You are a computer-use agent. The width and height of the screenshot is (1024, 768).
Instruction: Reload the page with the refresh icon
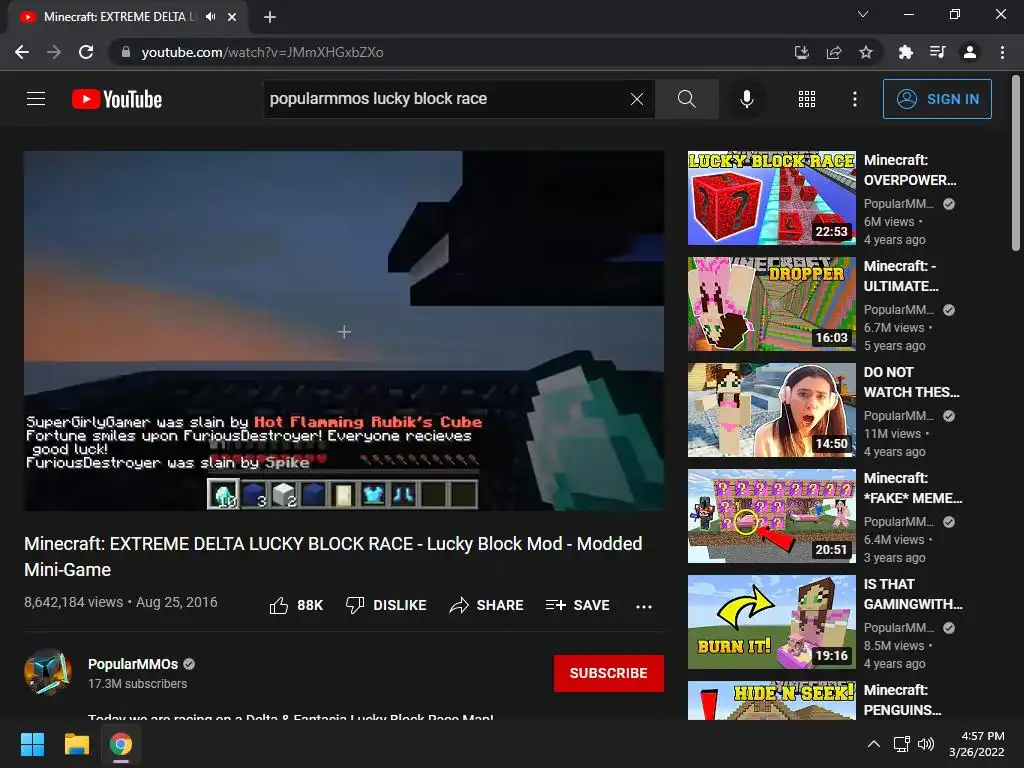(86, 52)
